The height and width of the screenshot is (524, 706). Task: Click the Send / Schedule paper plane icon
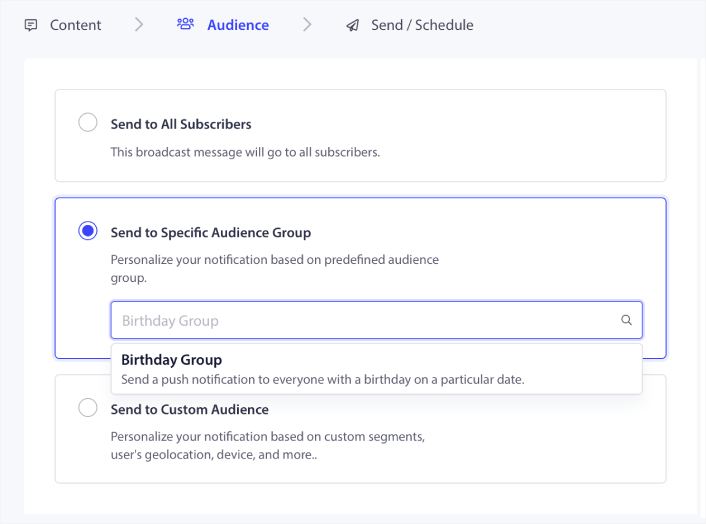pos(352,25)
